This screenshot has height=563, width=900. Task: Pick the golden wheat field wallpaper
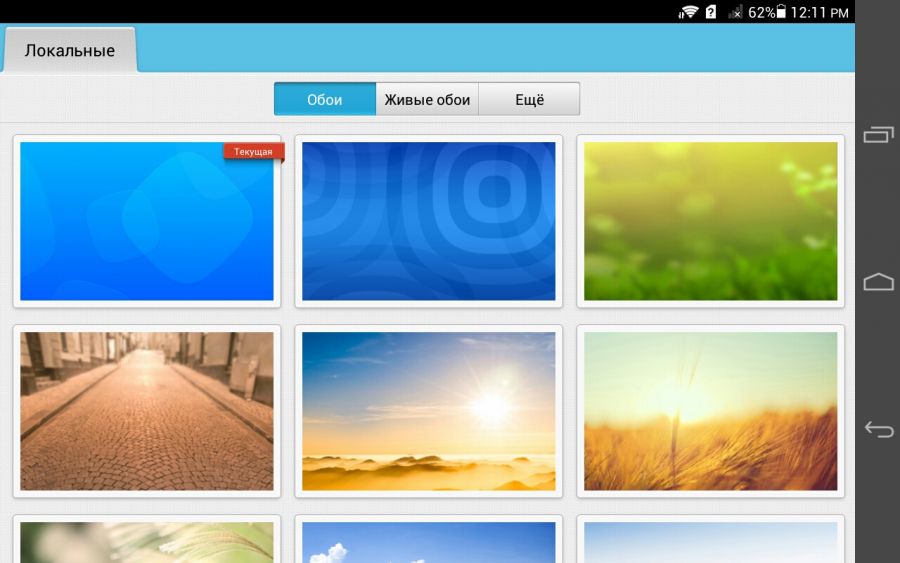[x=711, y=411]
